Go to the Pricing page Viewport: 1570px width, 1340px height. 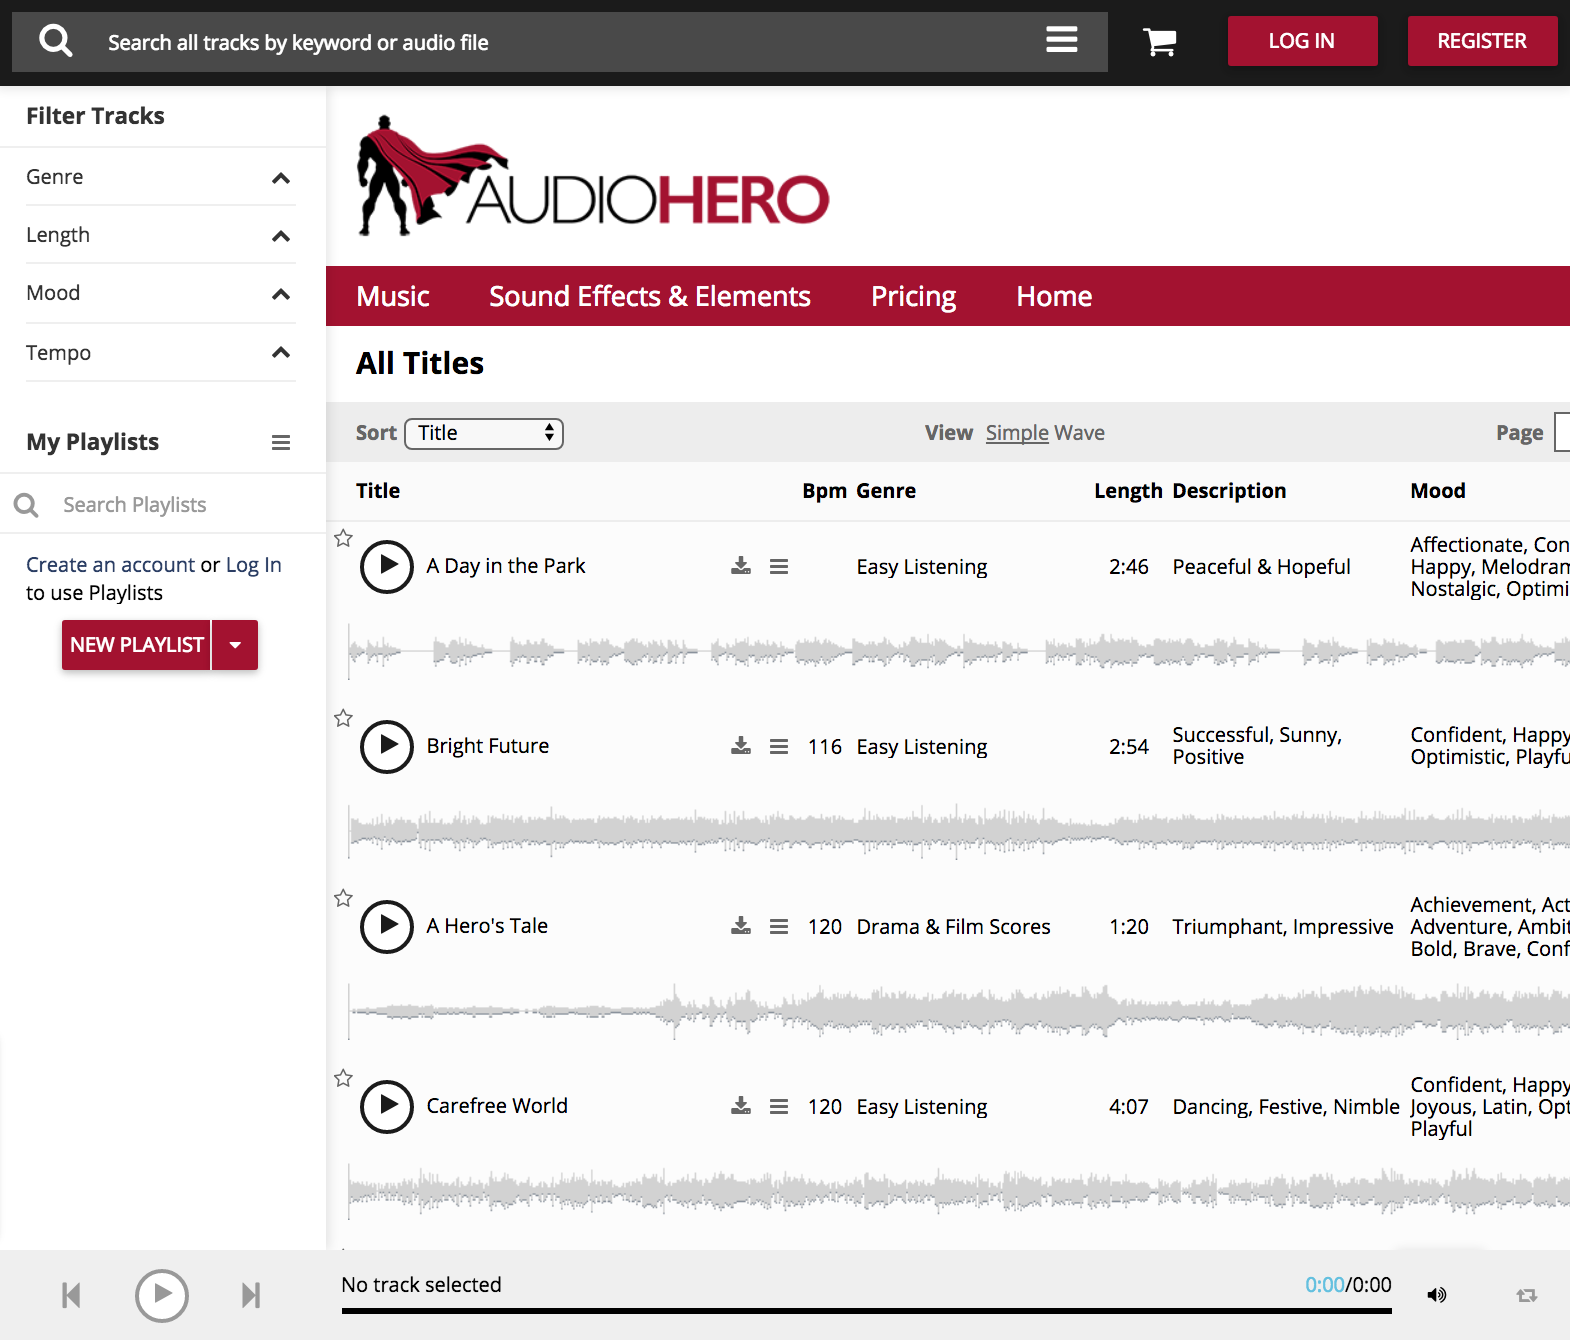pyautogui.click(x=913, y=297)
